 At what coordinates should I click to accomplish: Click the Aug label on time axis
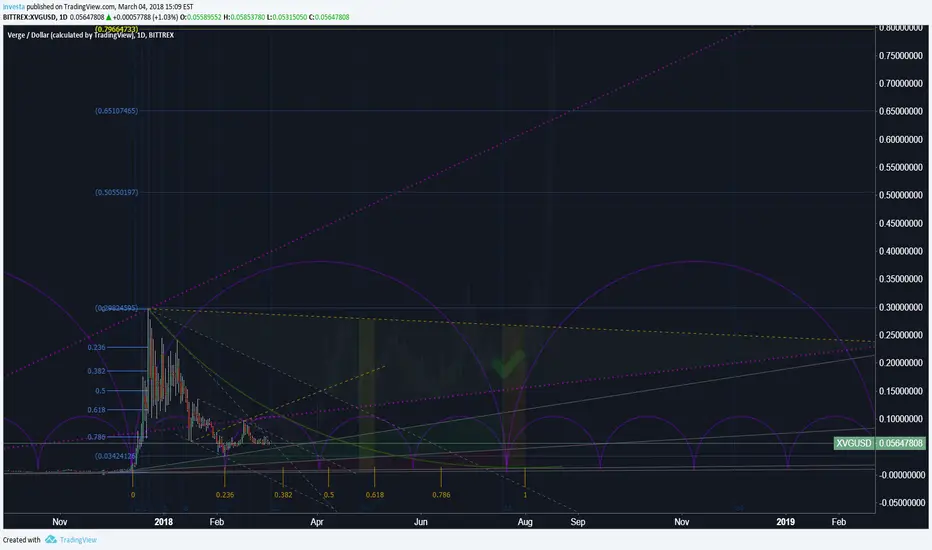point(525,522)
